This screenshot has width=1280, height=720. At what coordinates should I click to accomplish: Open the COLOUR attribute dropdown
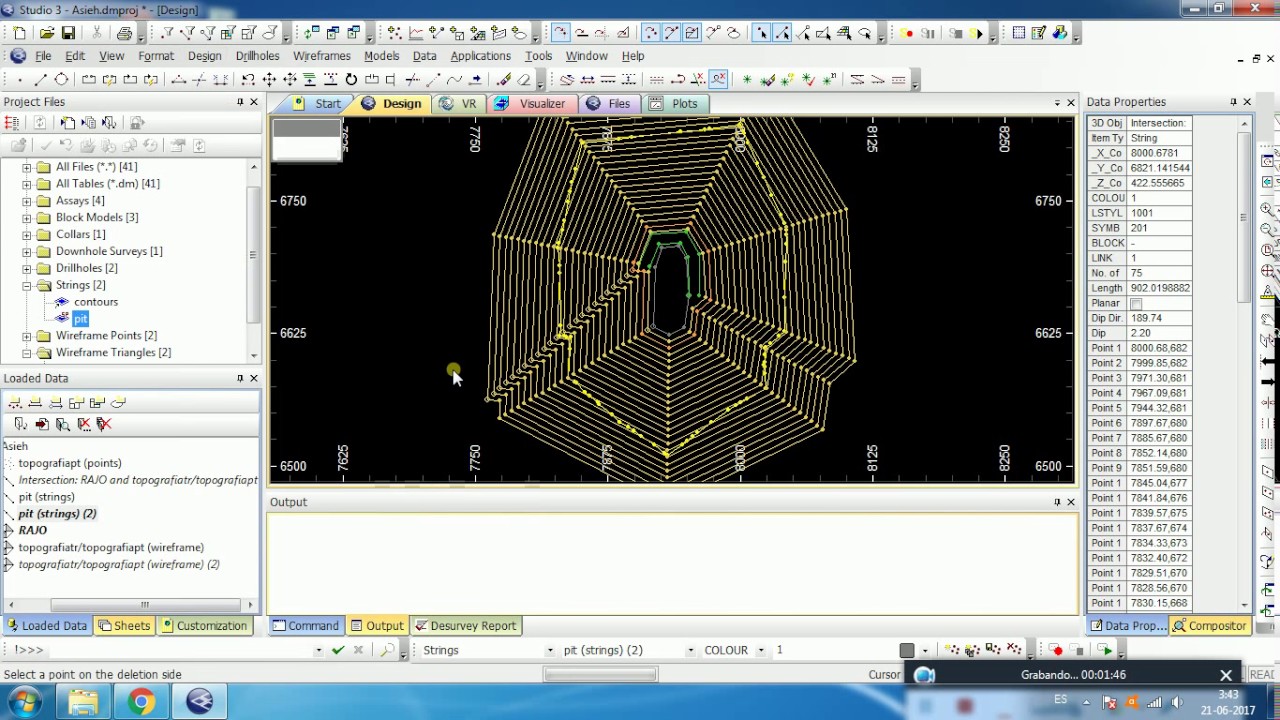[x=760, y=650]
